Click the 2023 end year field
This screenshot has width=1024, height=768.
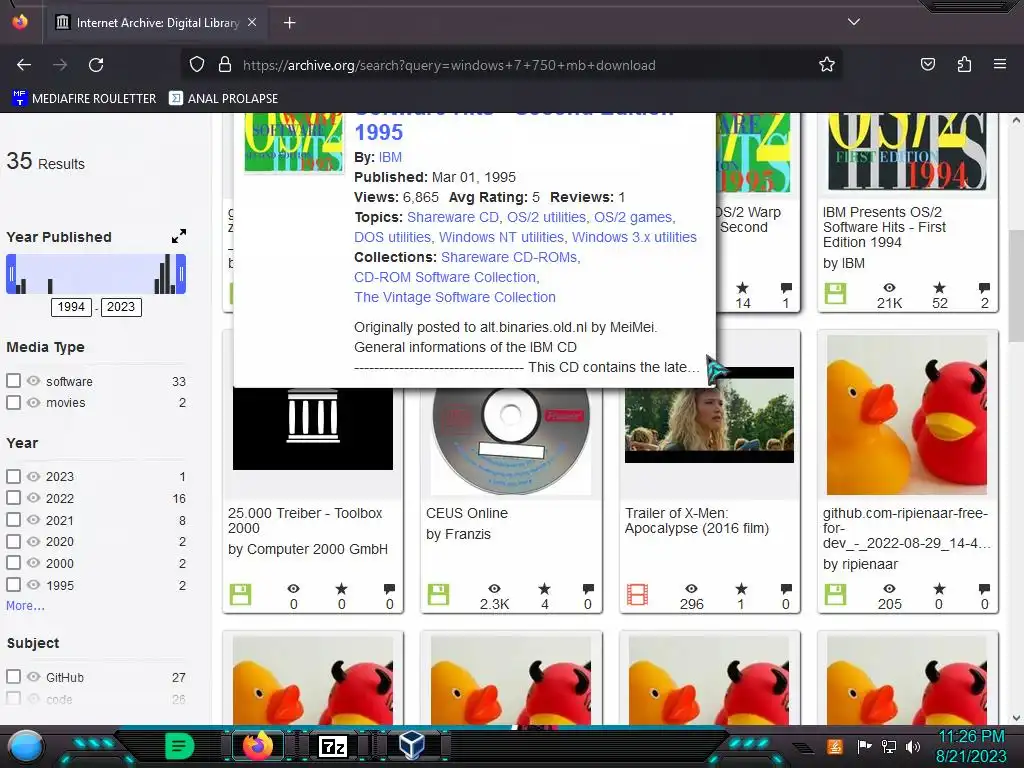pyautogui.click(x=121, y=307)
